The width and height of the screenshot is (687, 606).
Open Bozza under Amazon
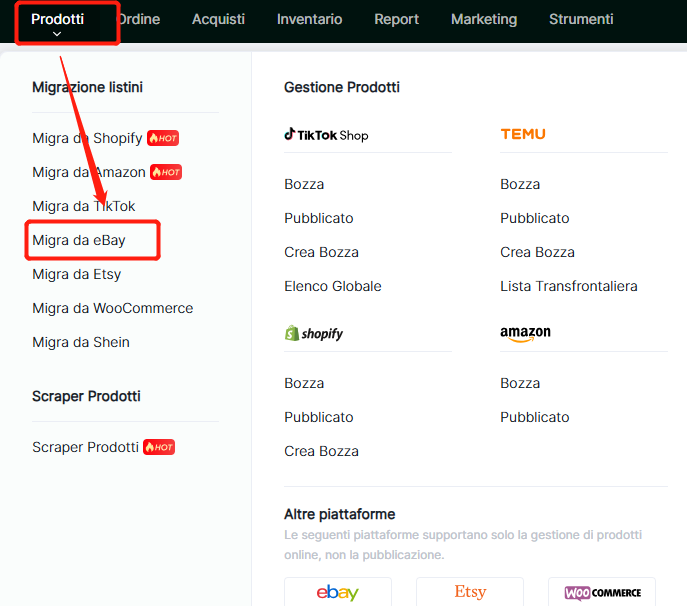520,383
